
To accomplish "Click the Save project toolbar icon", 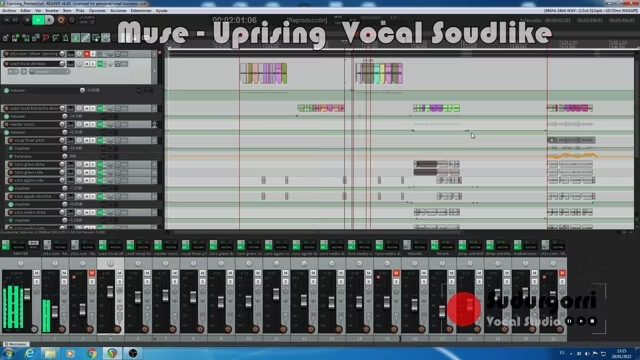I will click(25, 38).
